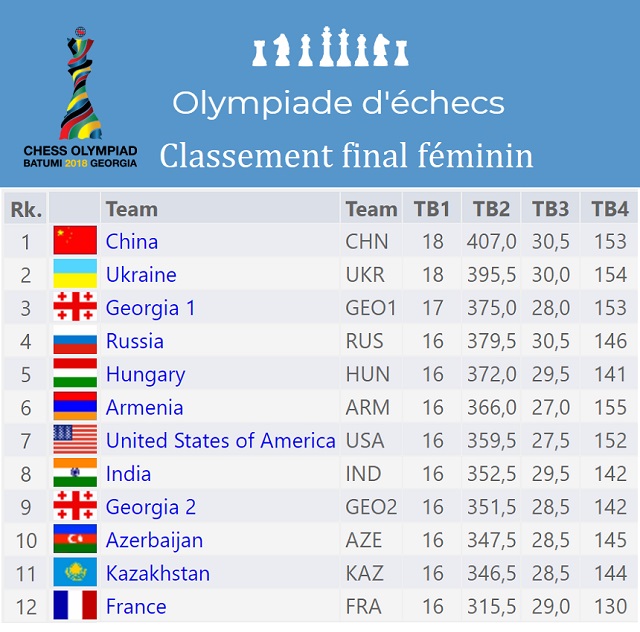Open the United States of America link

(x=221, y=440)
